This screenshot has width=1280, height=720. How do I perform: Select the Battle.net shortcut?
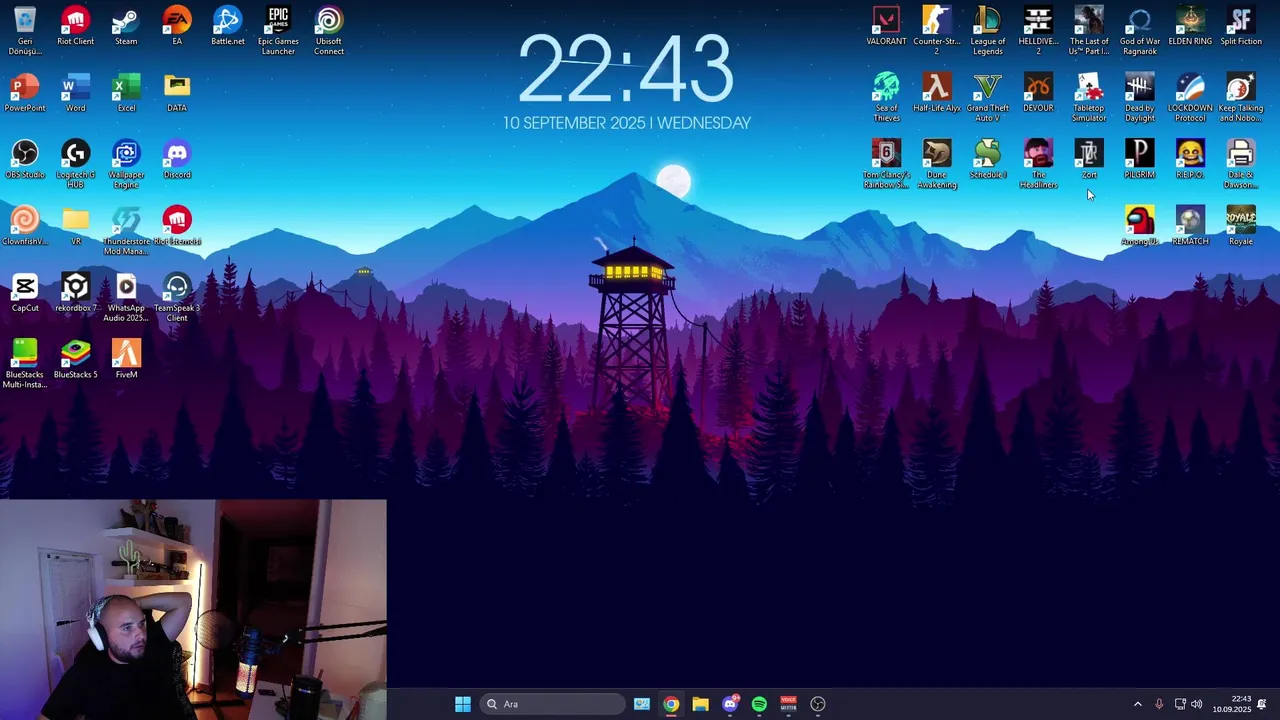[227, 27]
